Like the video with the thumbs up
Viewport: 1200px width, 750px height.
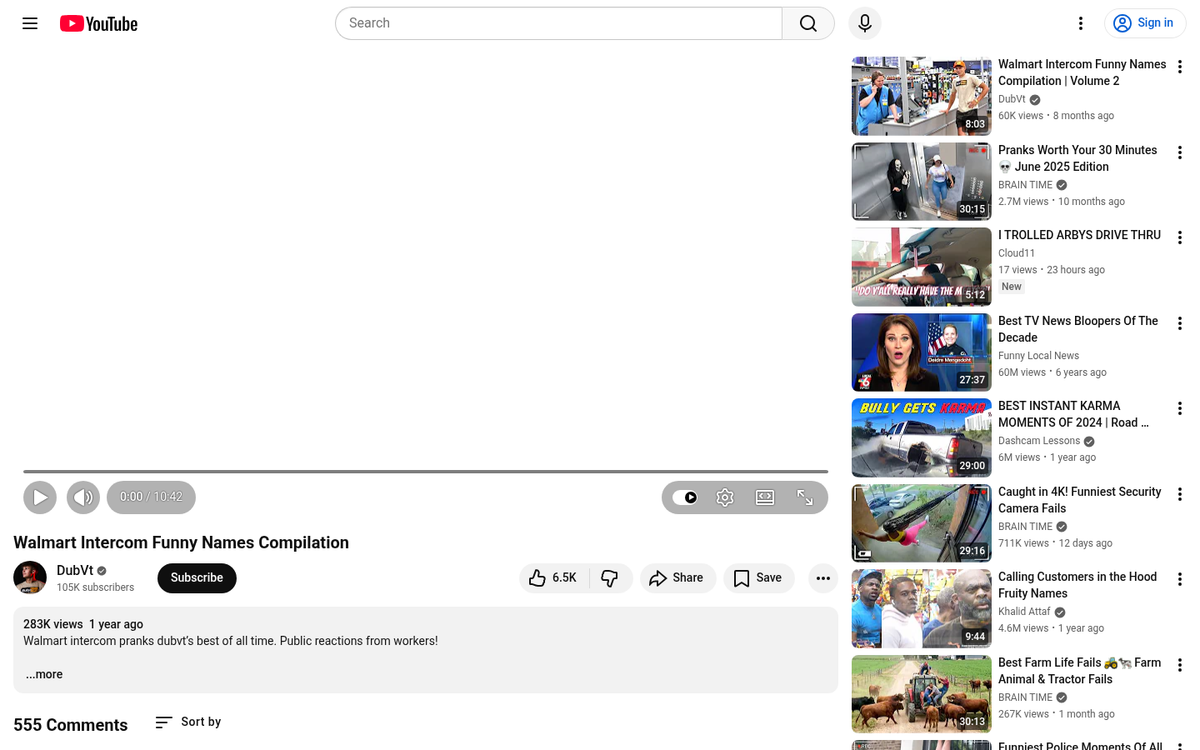[552, 578]
